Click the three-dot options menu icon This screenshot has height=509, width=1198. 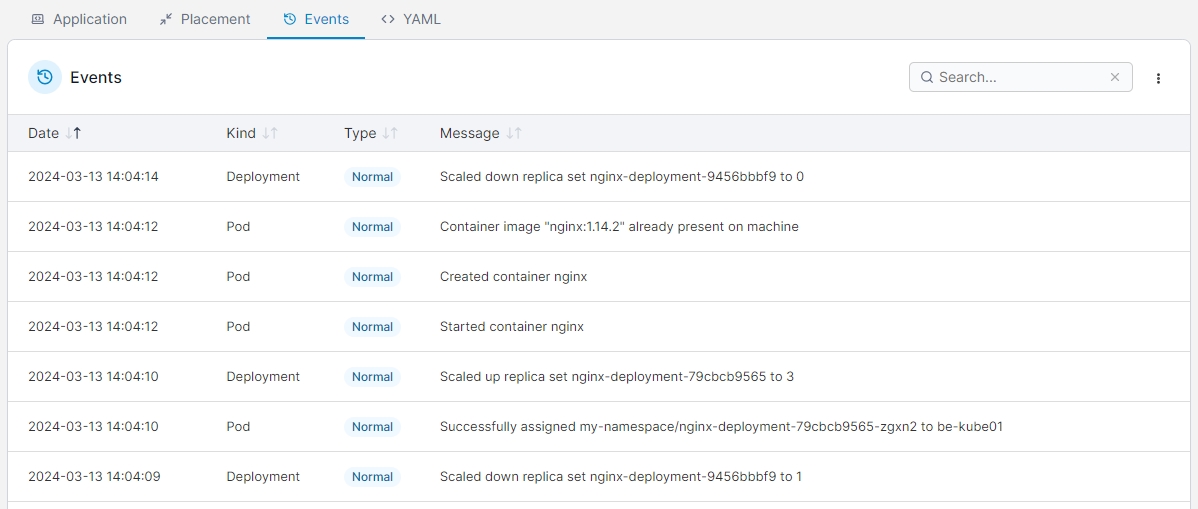coord(1158,78)
